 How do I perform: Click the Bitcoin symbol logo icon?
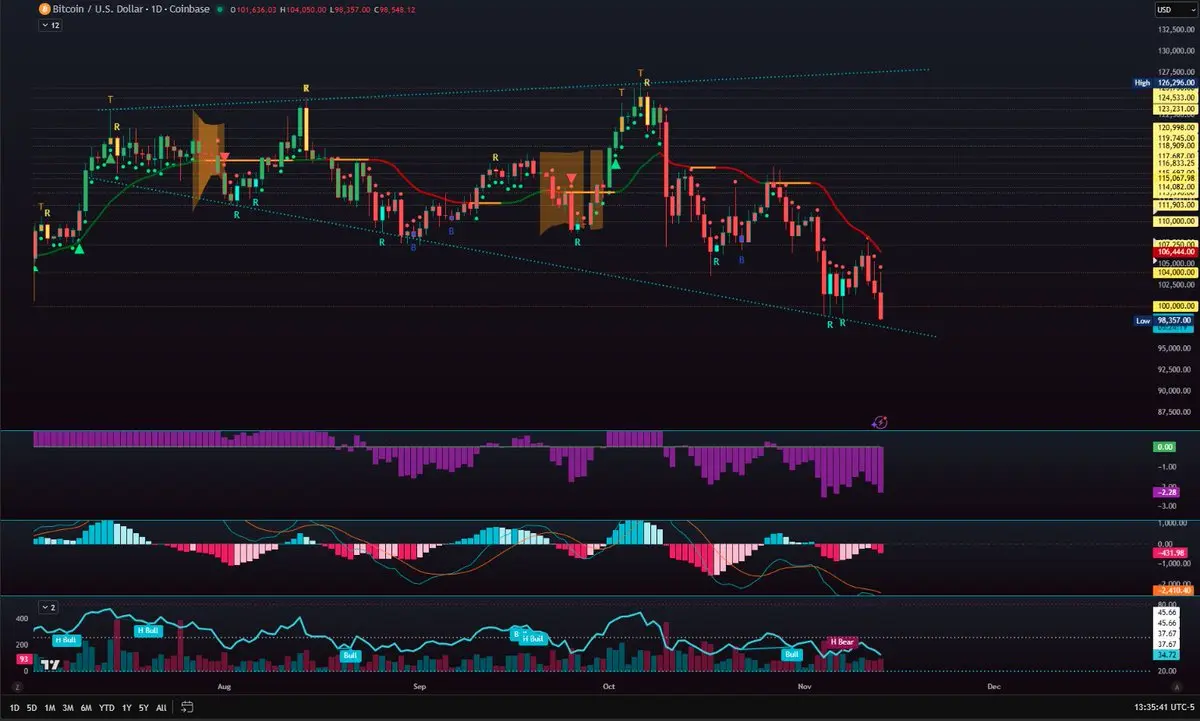[45, 9]
